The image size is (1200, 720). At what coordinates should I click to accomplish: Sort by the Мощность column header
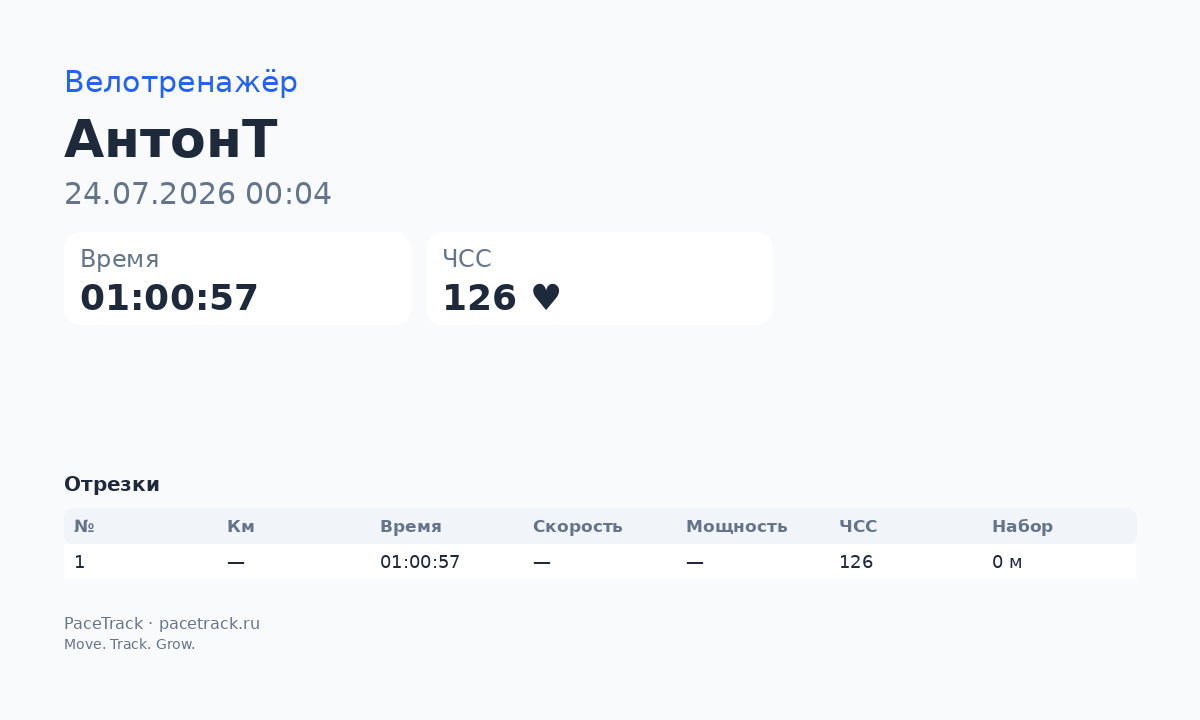point(737,526)
